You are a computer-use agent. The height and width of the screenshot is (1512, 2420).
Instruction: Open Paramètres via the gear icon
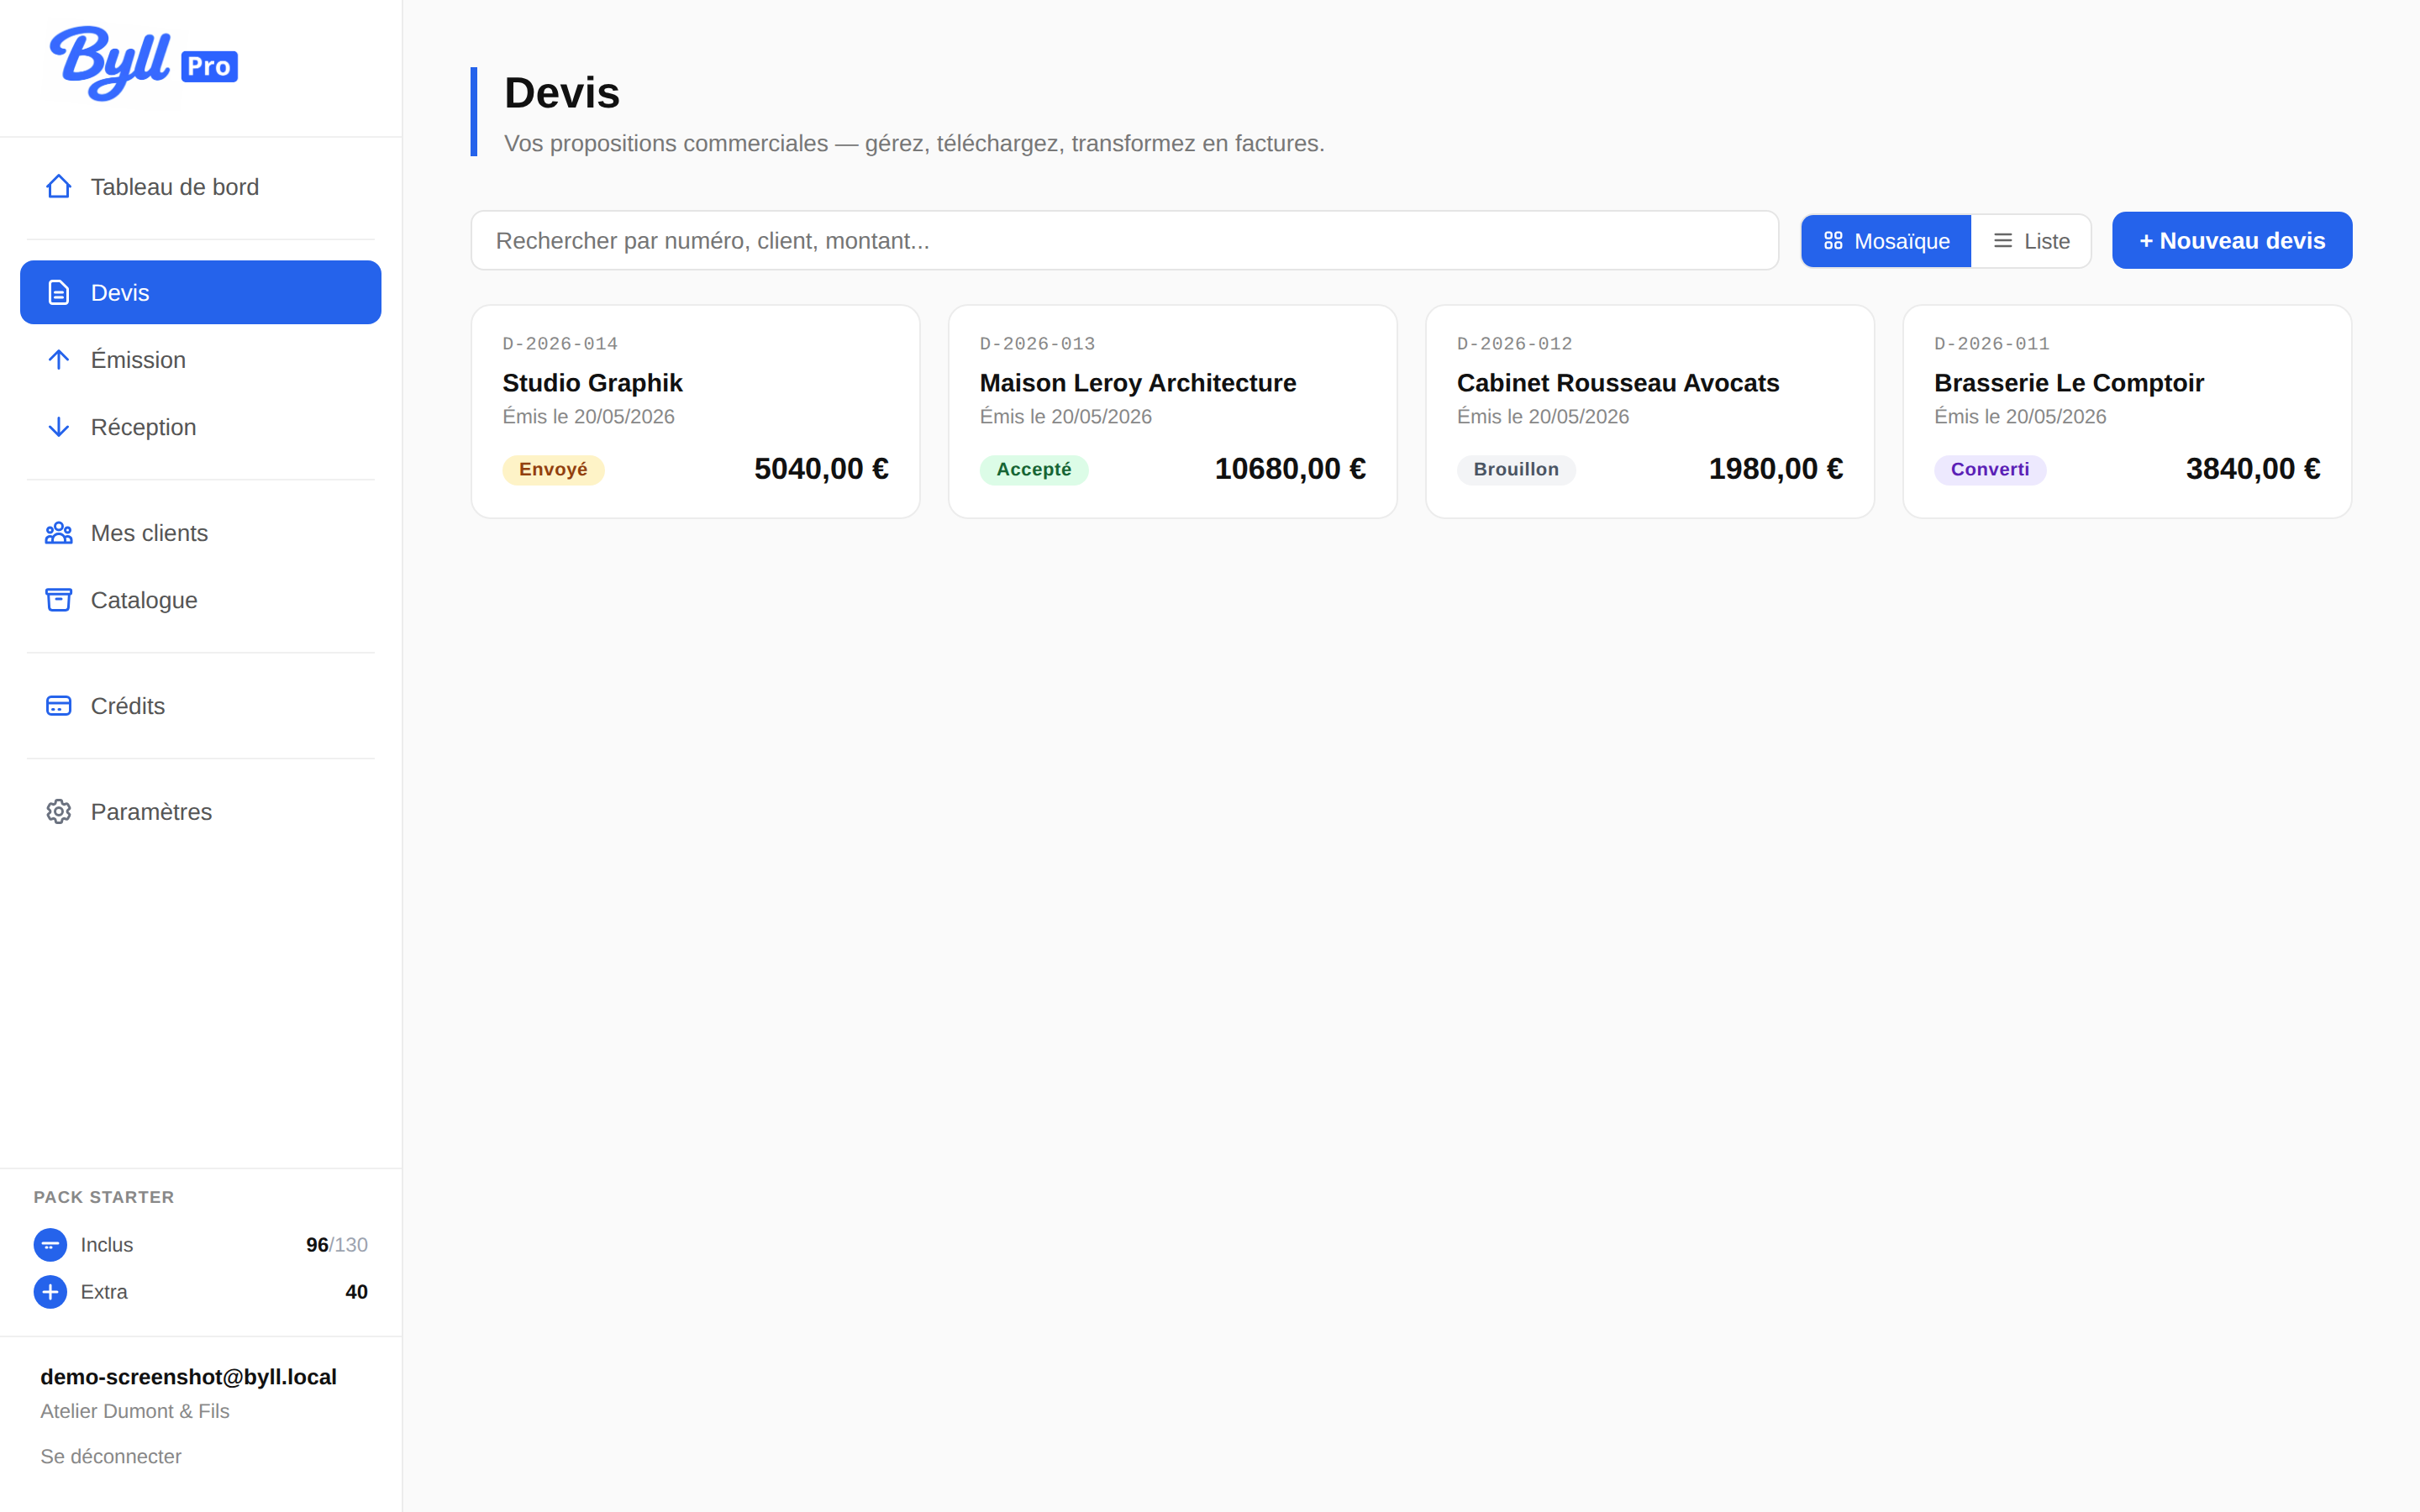(58, 812)
